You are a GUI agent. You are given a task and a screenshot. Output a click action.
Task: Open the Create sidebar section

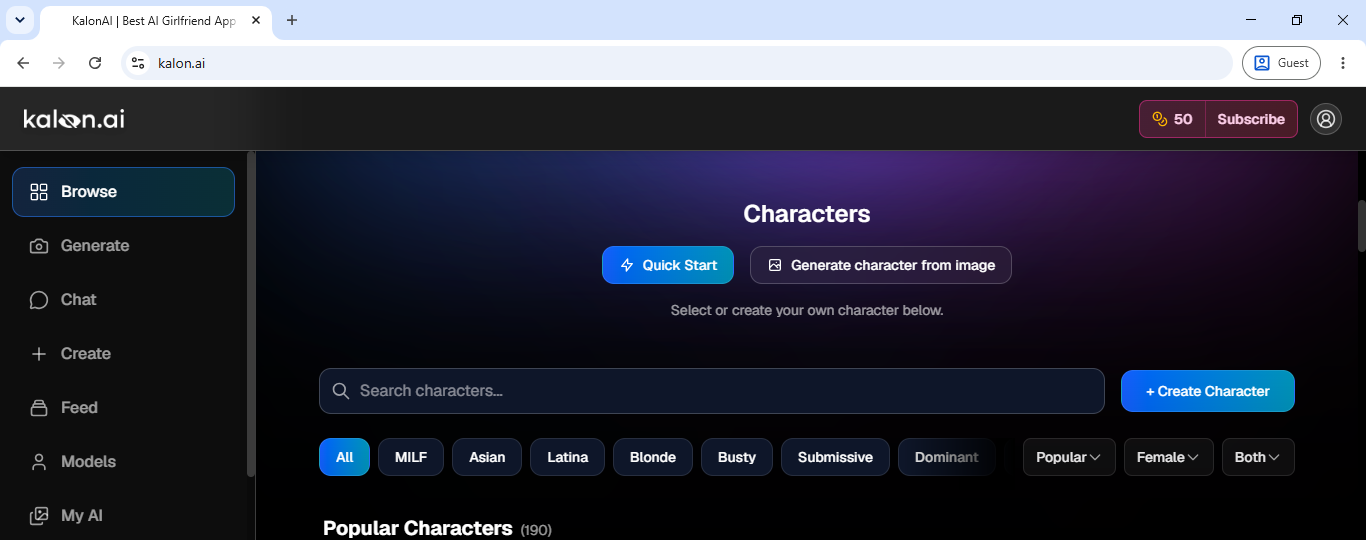[123, 354]
